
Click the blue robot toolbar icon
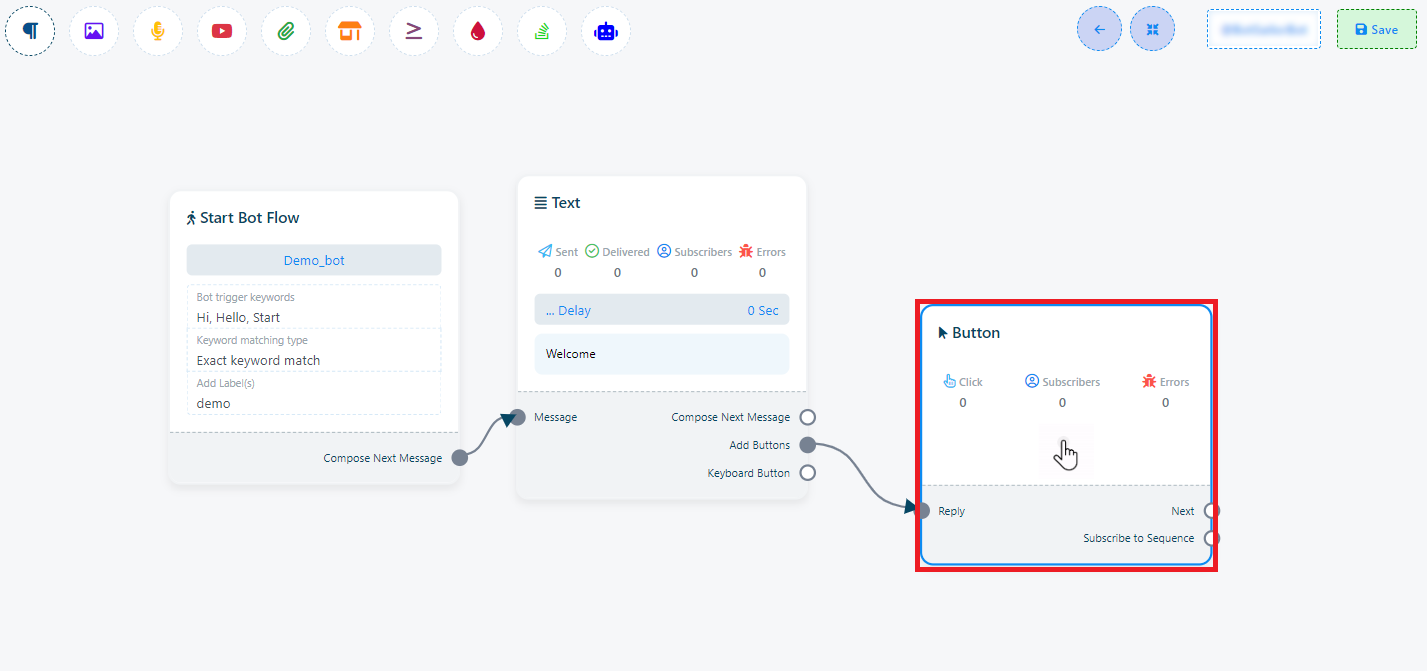pos(606,31)
